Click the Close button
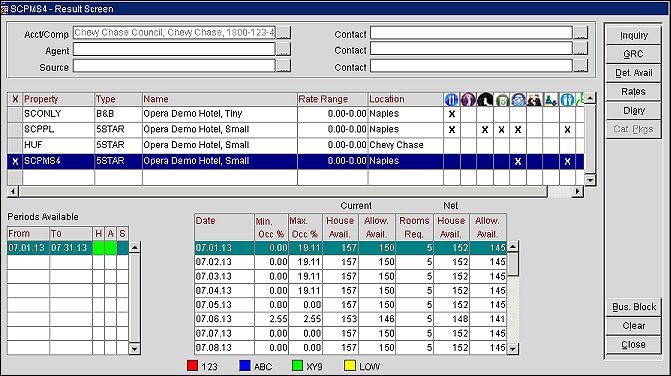 tap(634, 345)
